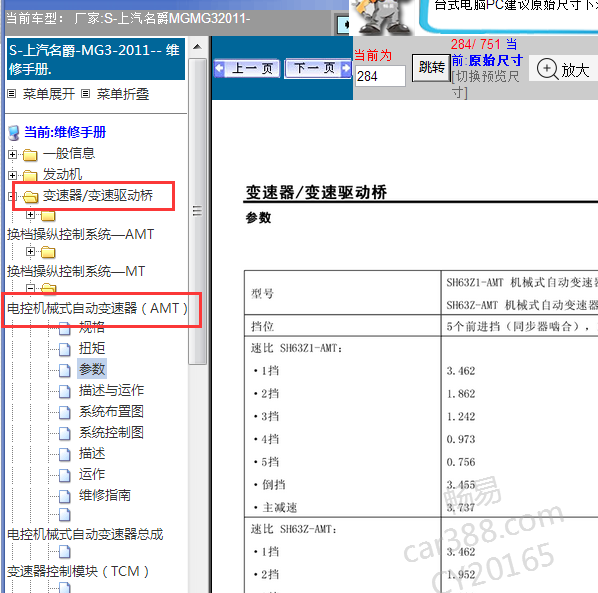Select 电控机械式自动变速器（AMT）tree item

pyautogui.click(x=98, y=308)
